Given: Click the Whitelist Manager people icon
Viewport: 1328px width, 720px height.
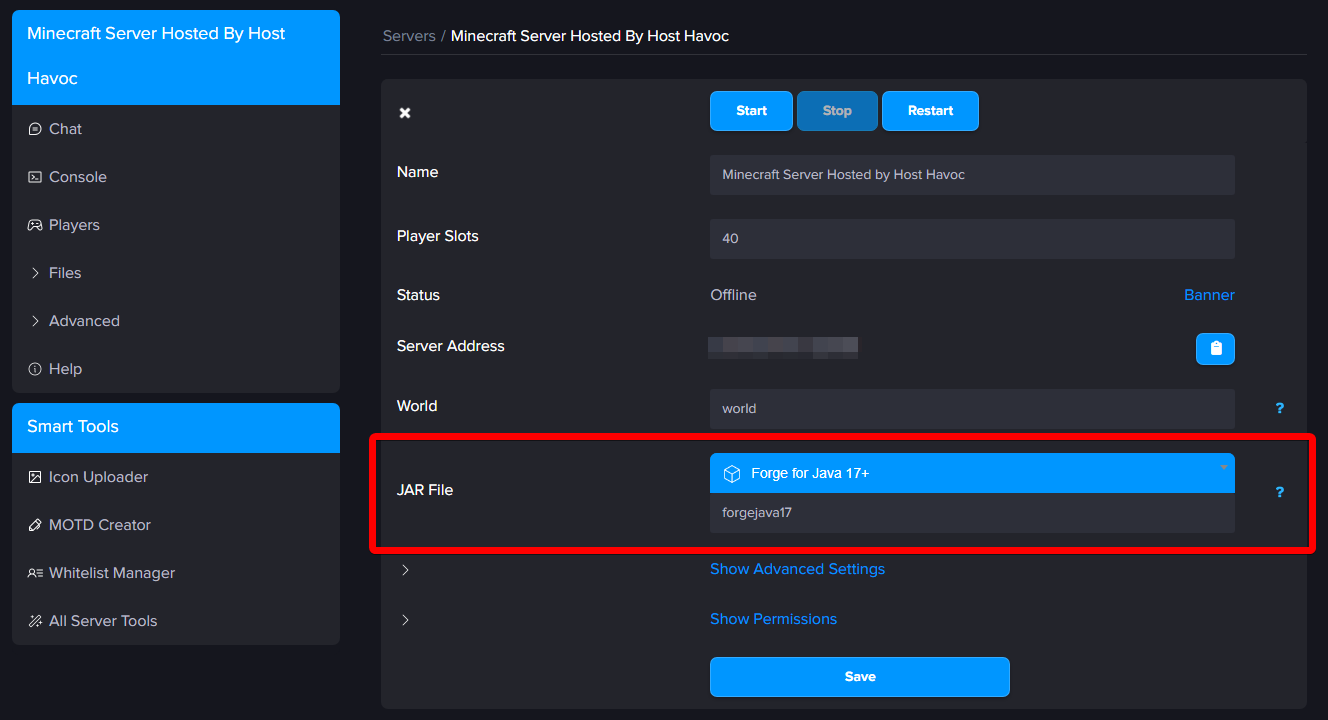Looking at the screenshot, I should click(35, 573).
